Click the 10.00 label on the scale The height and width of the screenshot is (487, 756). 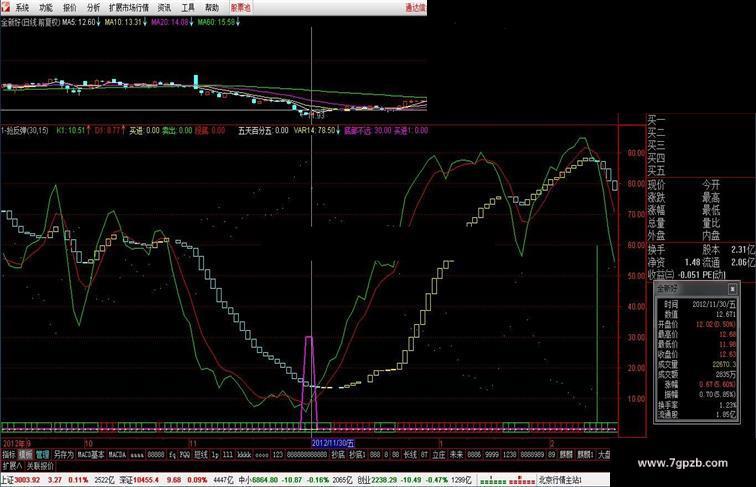point(636,399)
